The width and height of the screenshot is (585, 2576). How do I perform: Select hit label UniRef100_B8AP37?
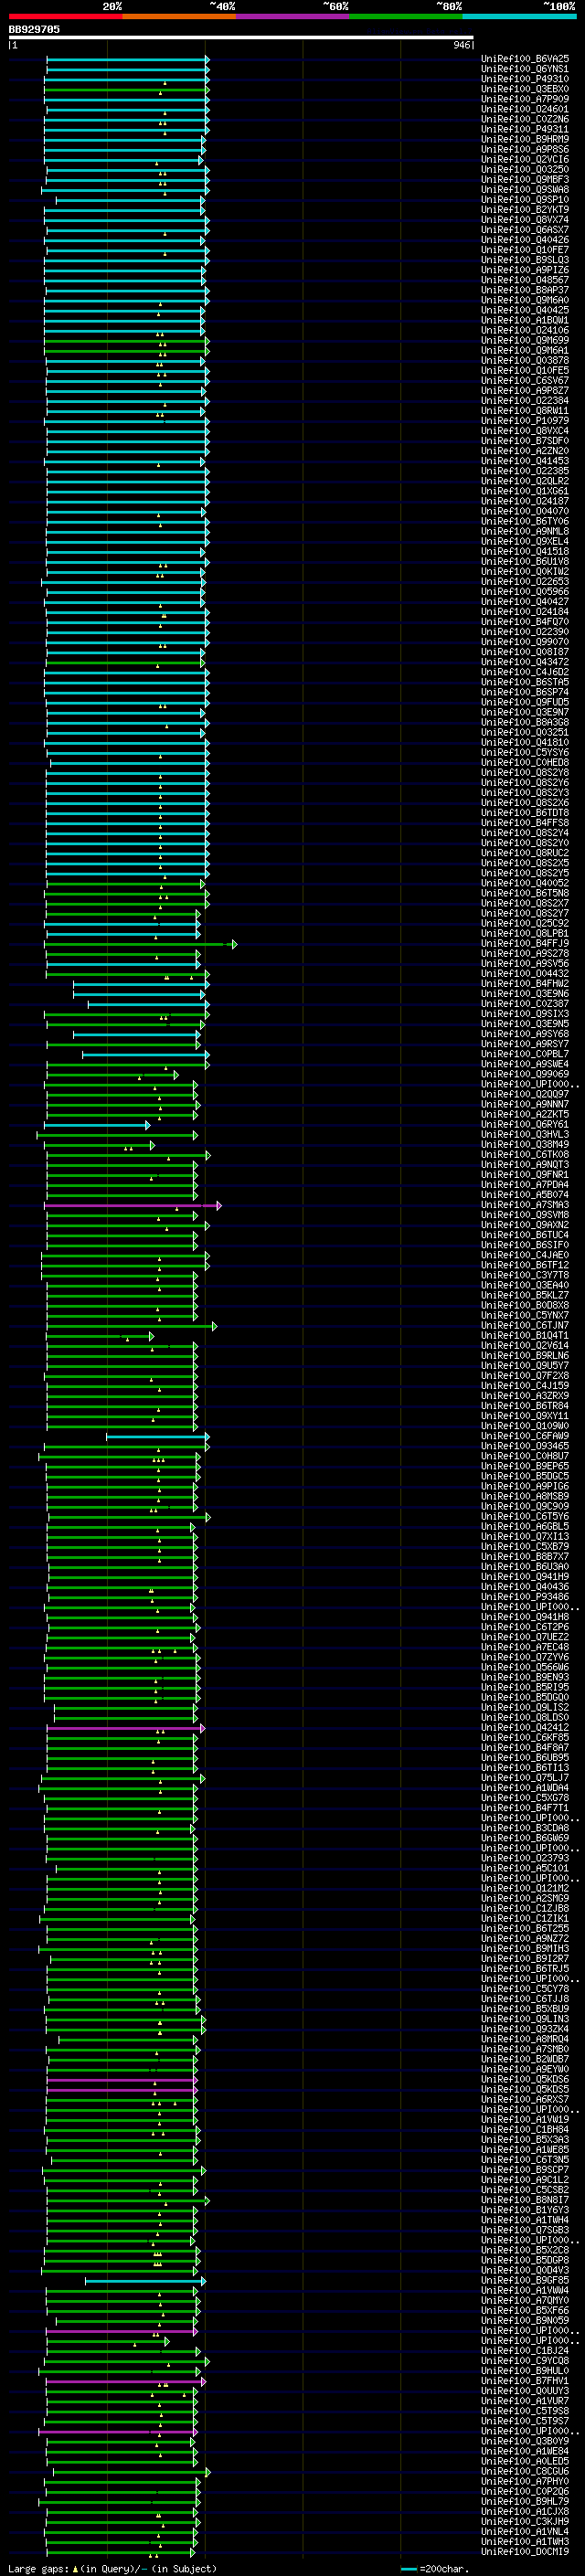[525, 290]
